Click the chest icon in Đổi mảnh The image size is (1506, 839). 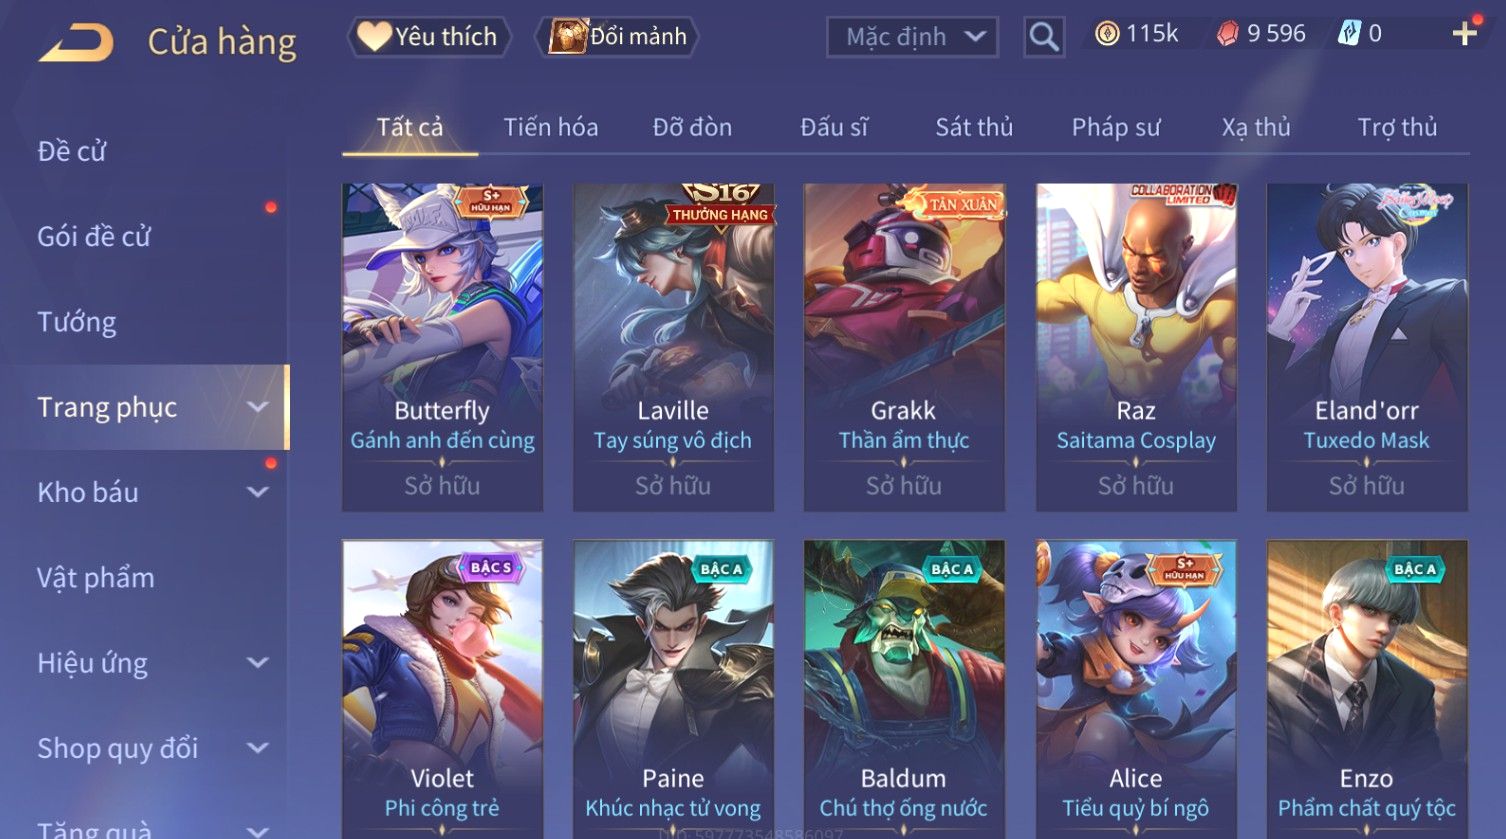pyautogui.click(x=567, y=36)
